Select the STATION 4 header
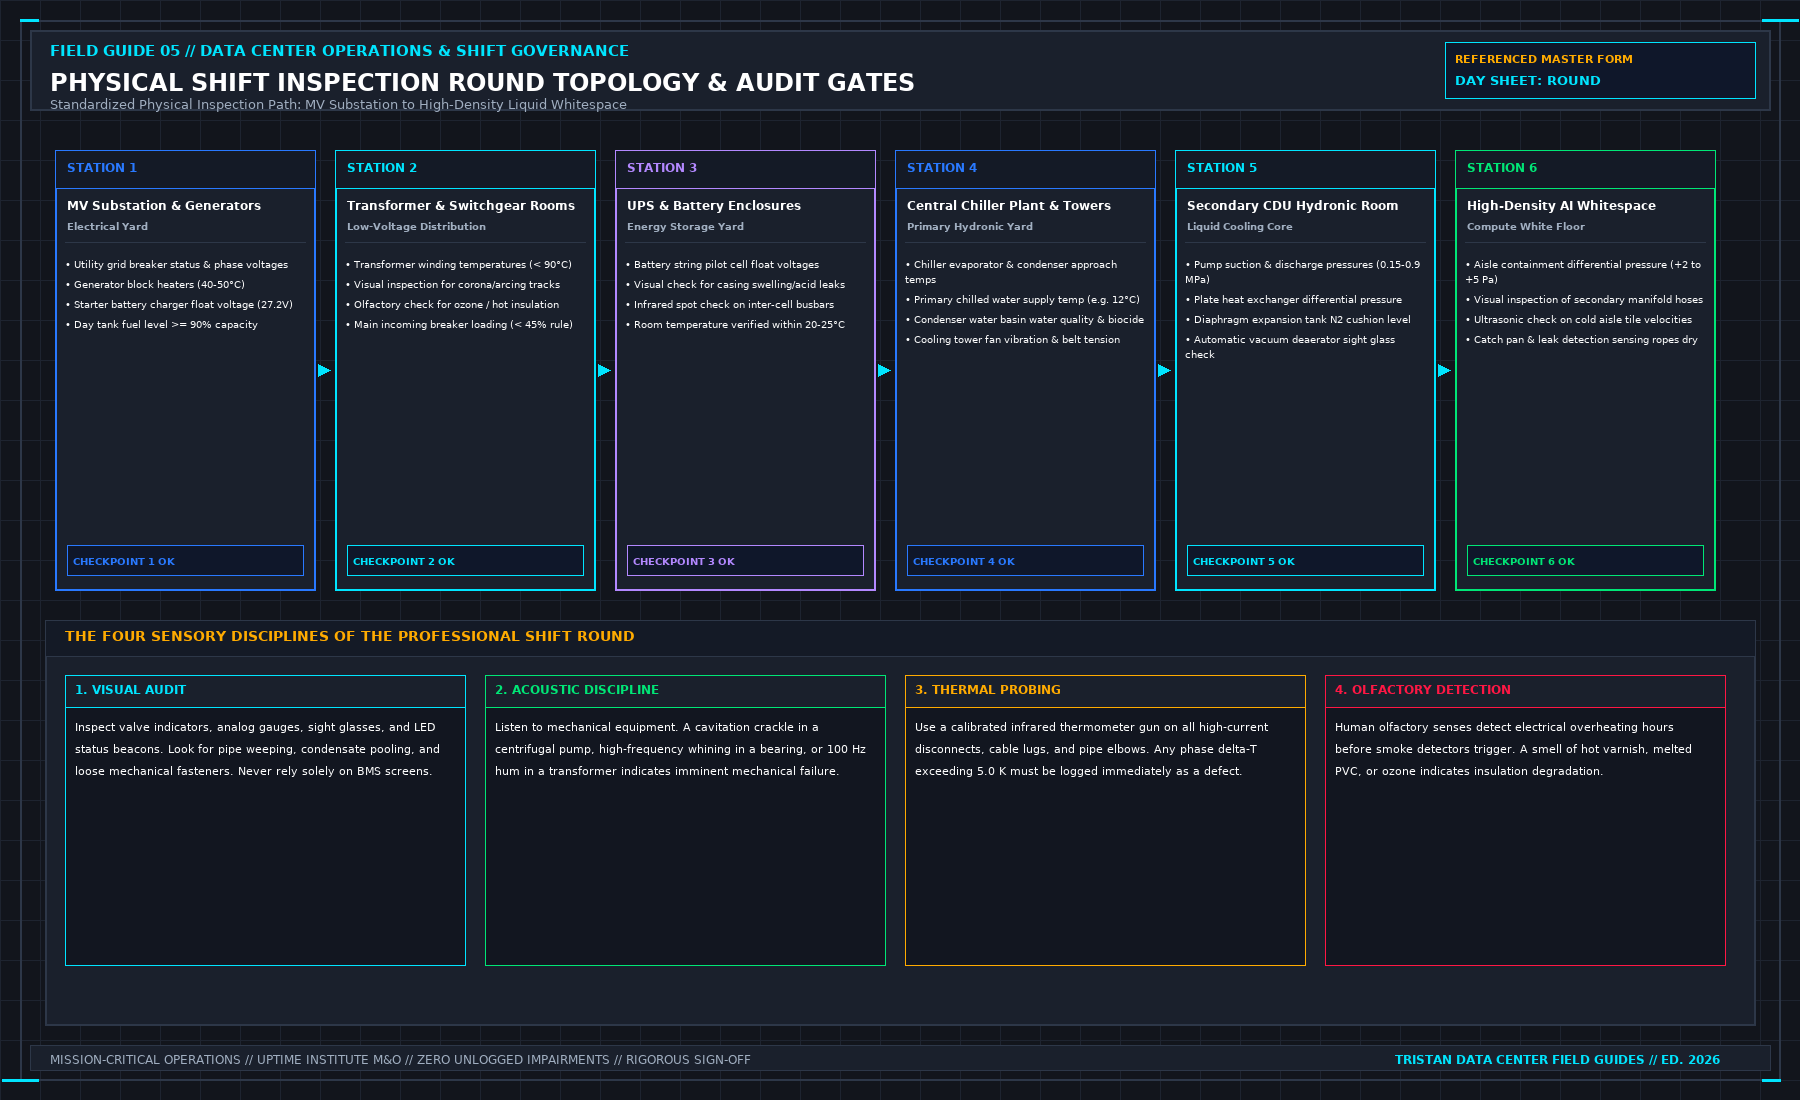Screen dimensions: 1800x1100 1025,169
